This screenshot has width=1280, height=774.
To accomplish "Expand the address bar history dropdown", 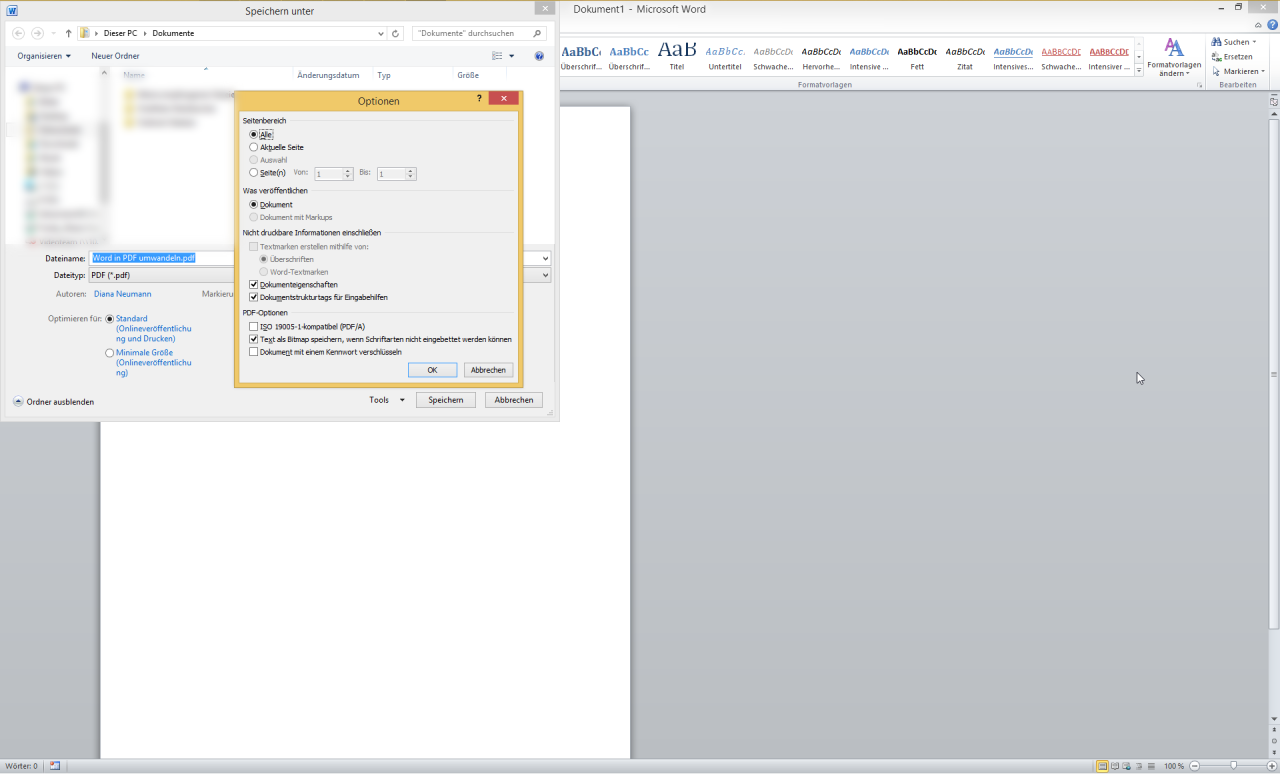I will 381,33.
